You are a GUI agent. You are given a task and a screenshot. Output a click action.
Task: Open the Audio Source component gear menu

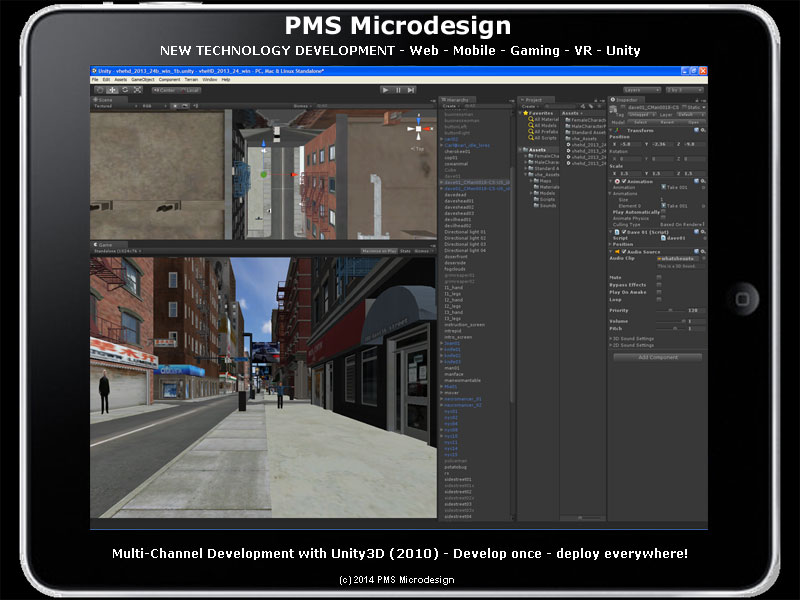703,252
